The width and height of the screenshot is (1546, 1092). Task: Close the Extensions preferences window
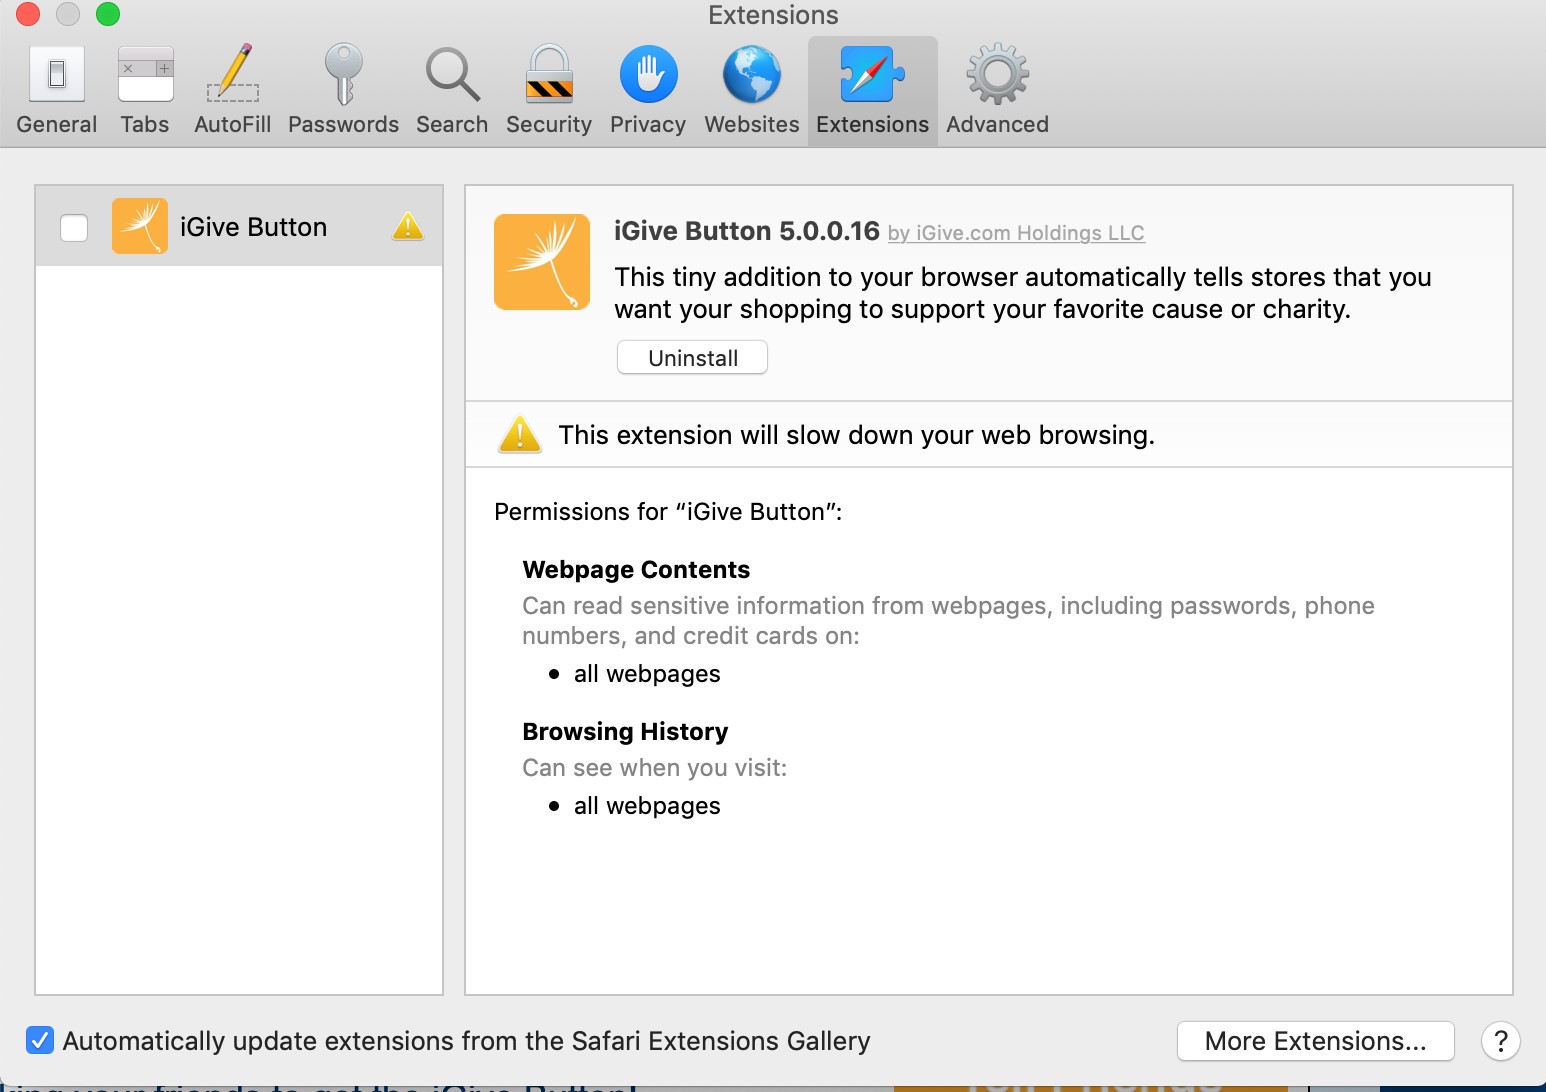click(x=28, y=14)
